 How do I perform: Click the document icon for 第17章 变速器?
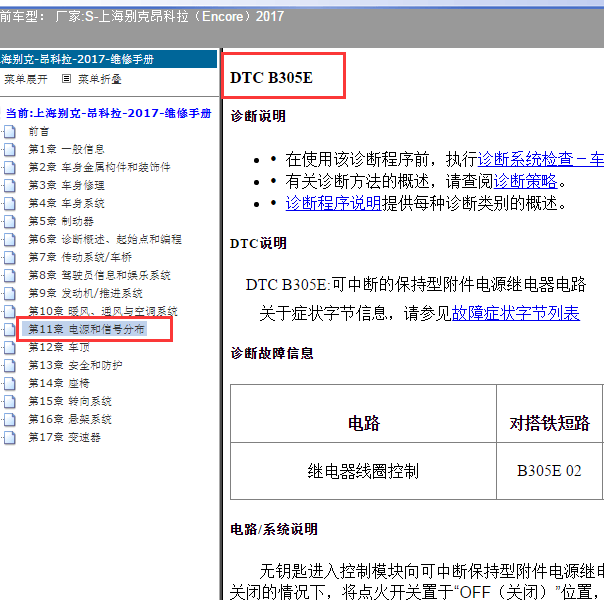pos(10,437)
